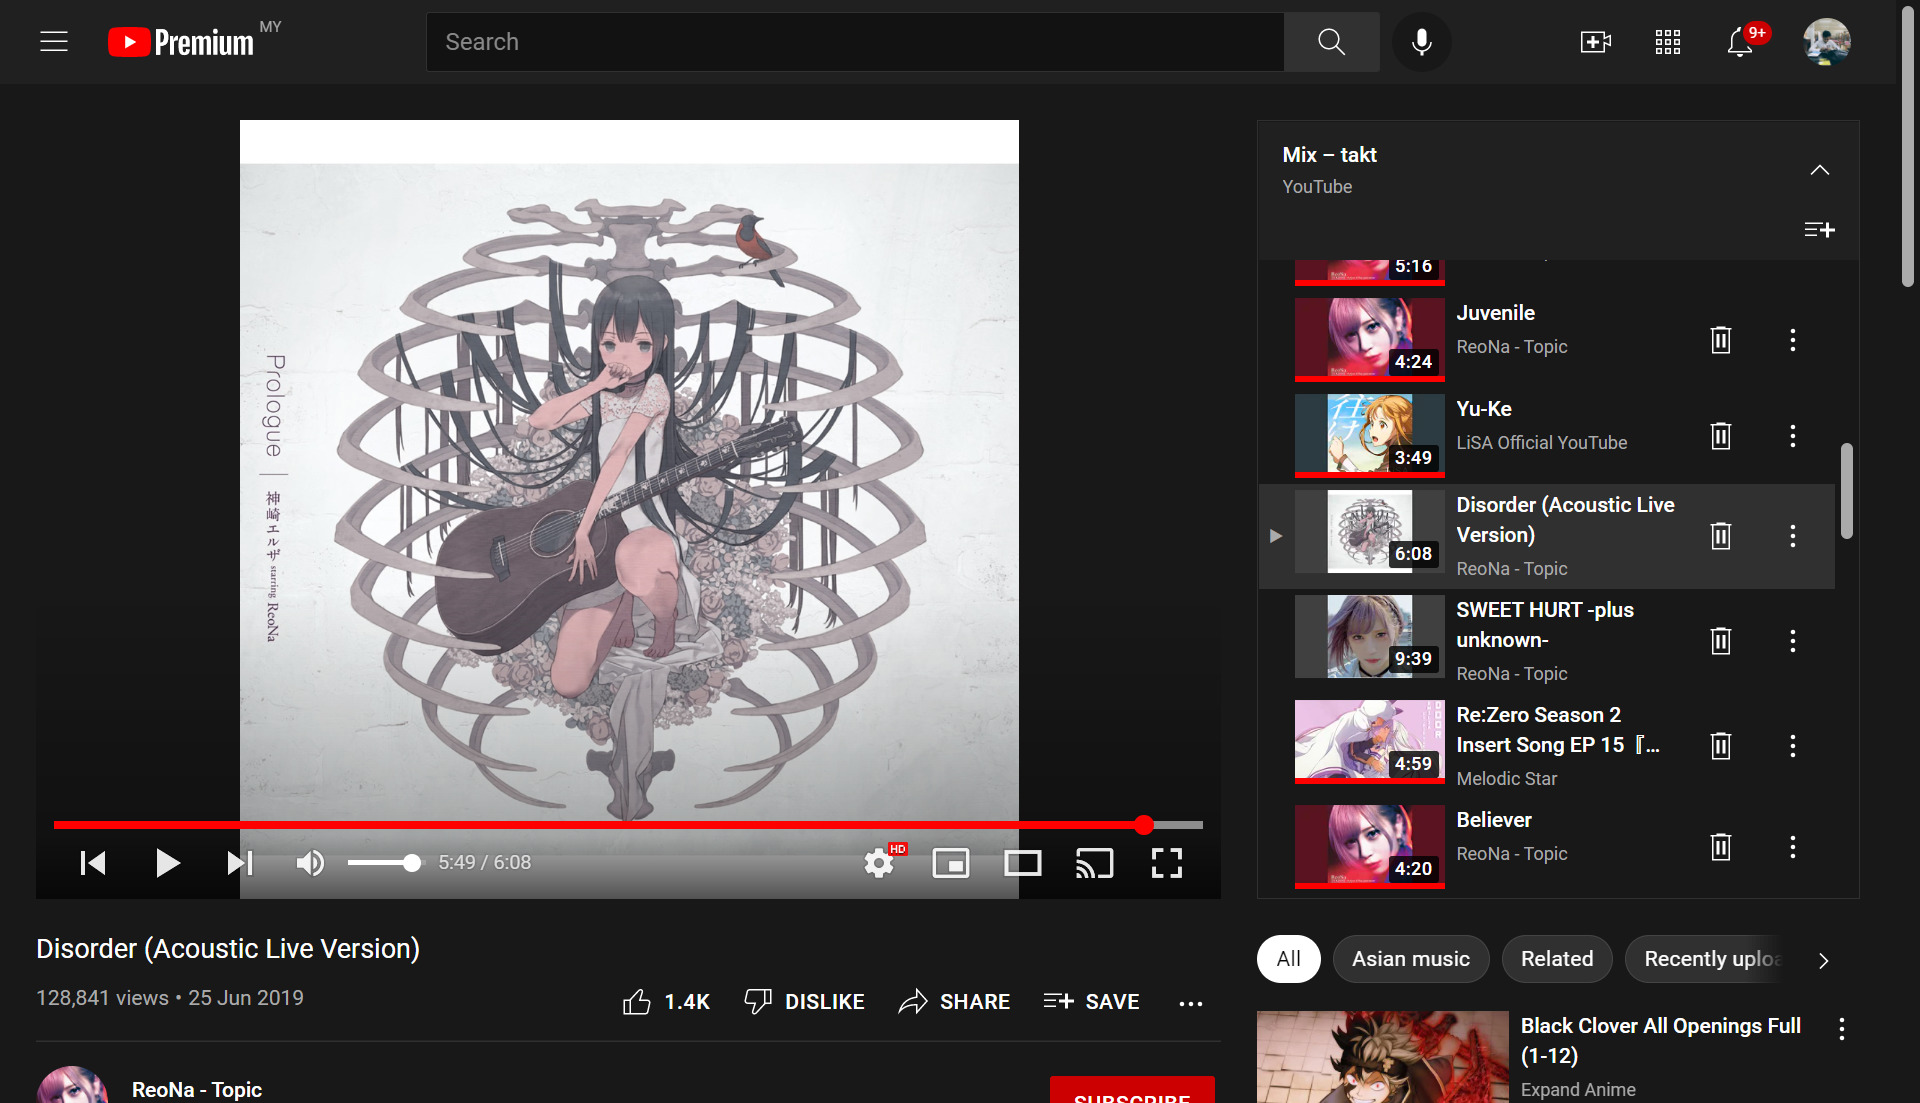The width and height of the screenshot is (1920, 1103).
Task: Open the notifications bell
Action: click(x=1740, y=42)
